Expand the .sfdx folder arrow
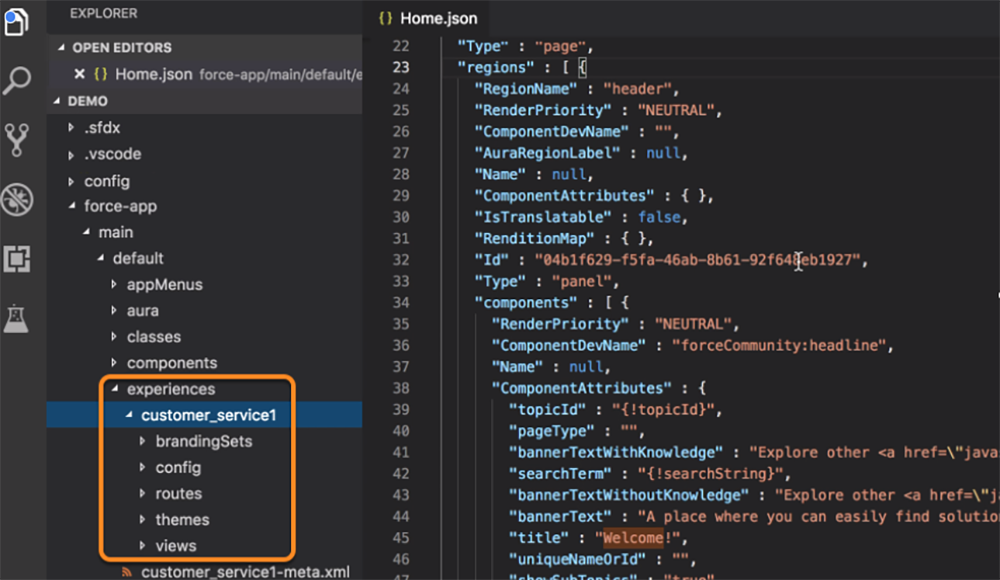The height and width of the screenshot is (580, 1000). [x=71, y=128]
